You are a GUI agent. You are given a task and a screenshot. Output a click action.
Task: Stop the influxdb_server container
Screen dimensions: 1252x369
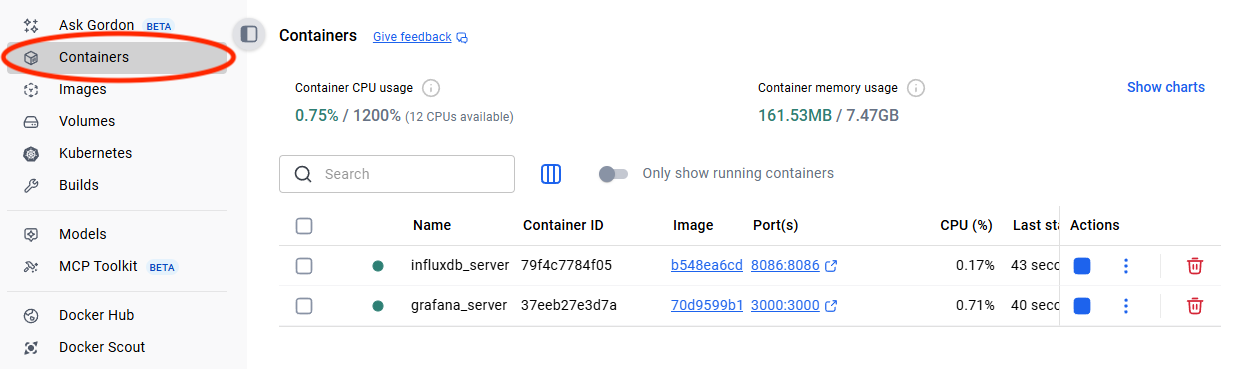[1082, 266]
